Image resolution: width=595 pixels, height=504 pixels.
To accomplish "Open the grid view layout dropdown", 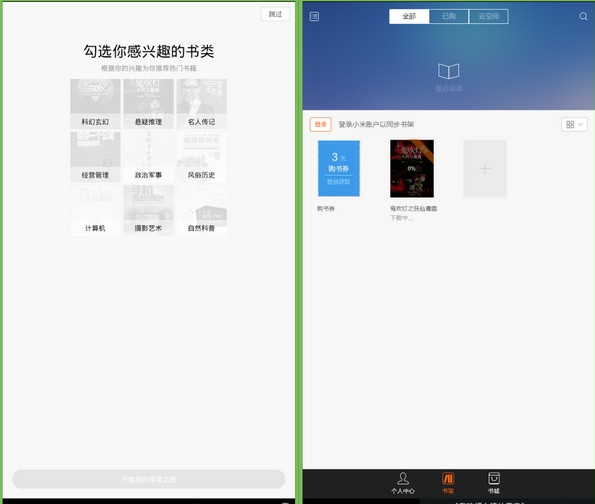I will click(x=574, y=124).
